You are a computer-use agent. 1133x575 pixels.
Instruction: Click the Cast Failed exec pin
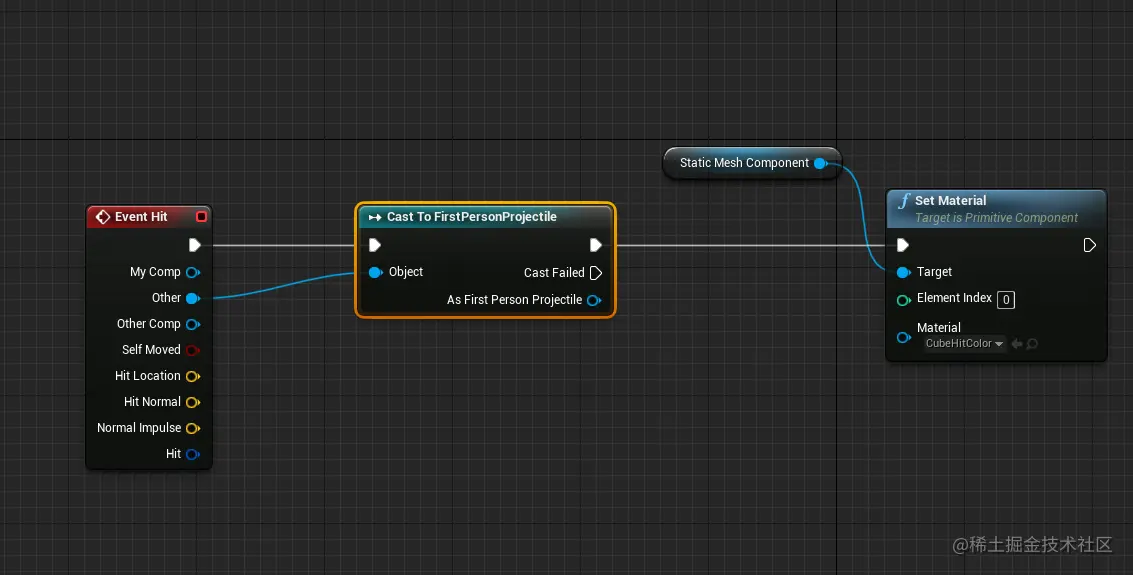(x=595, y=273)
